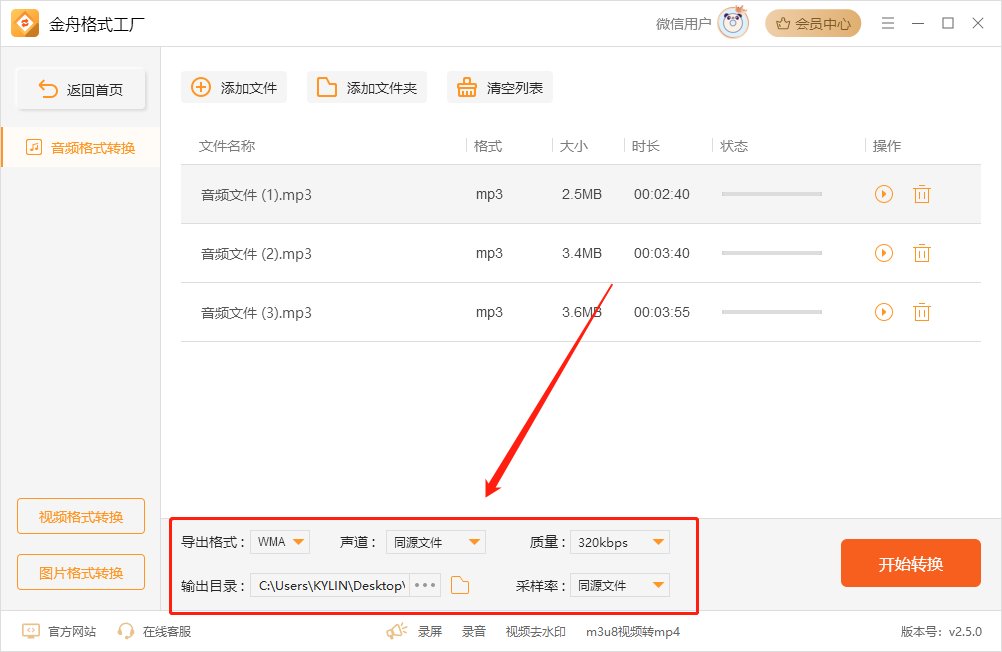Screen dimensions: 1002x652
Task: Click the user avatar next to 微信用户
Action: point(731,24)
